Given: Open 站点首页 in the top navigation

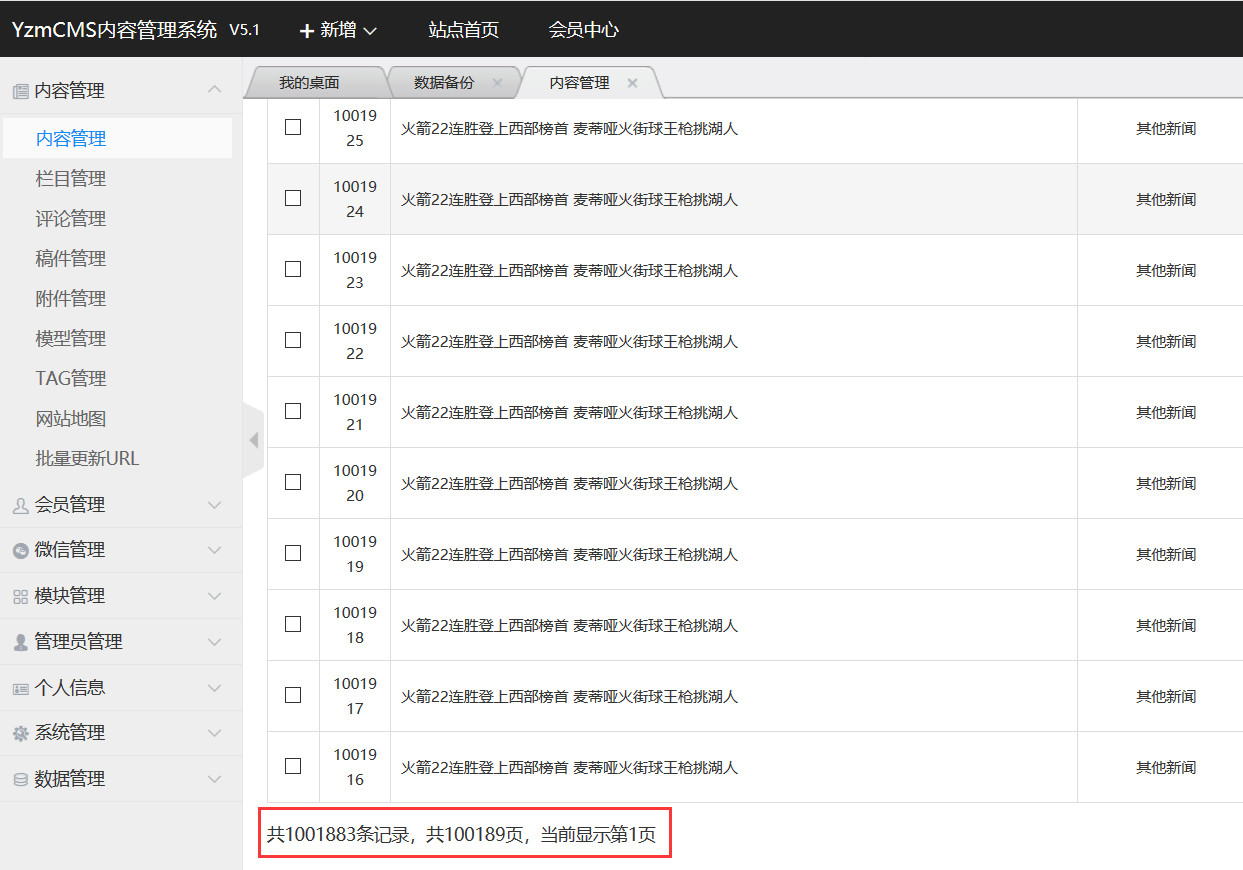Looking at the screenshot, I should point(463,30).
